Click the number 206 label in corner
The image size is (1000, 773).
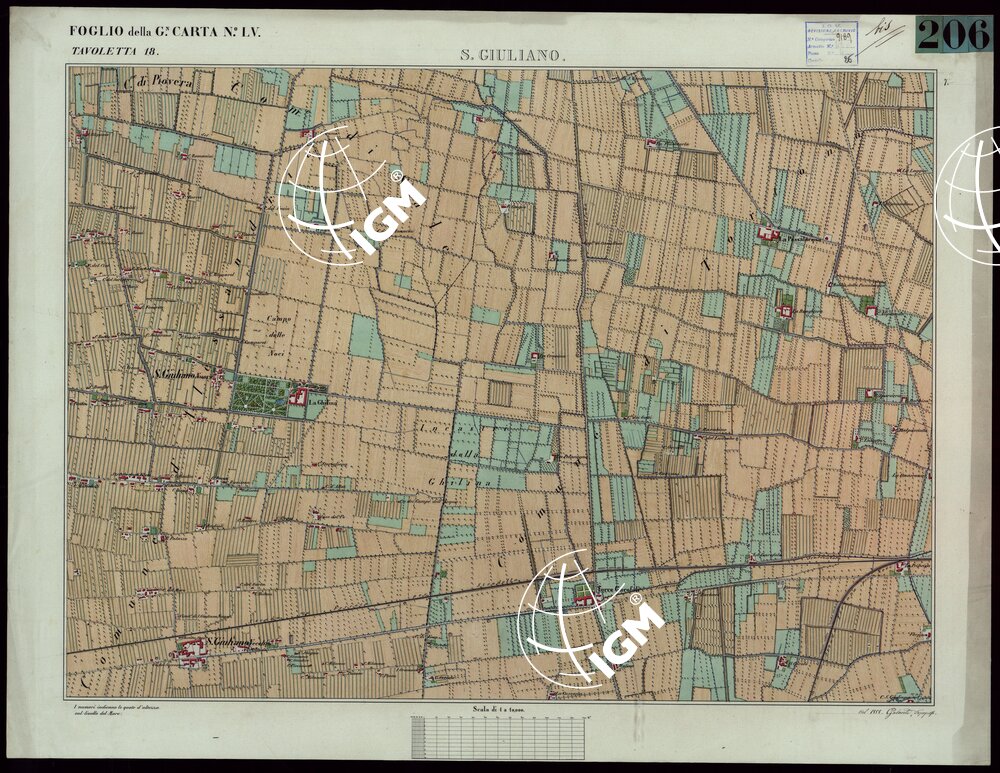[x=953, y=34]
